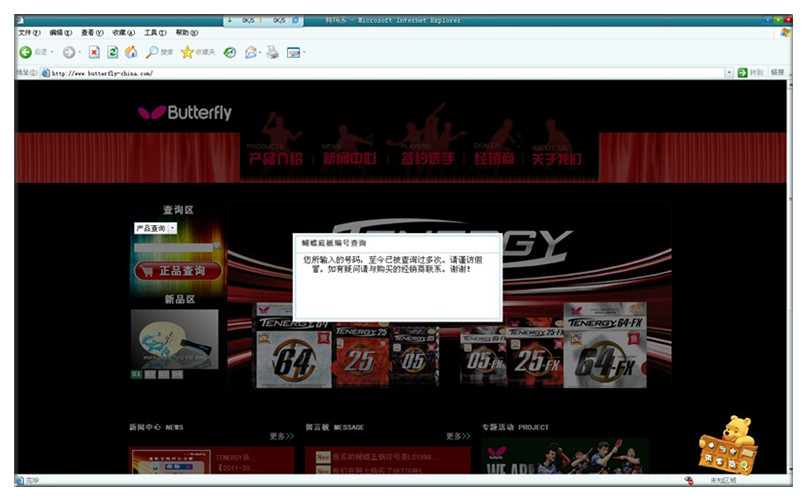Click the dialog message text about 号码

pyautogui.click(x=393, y=264)
